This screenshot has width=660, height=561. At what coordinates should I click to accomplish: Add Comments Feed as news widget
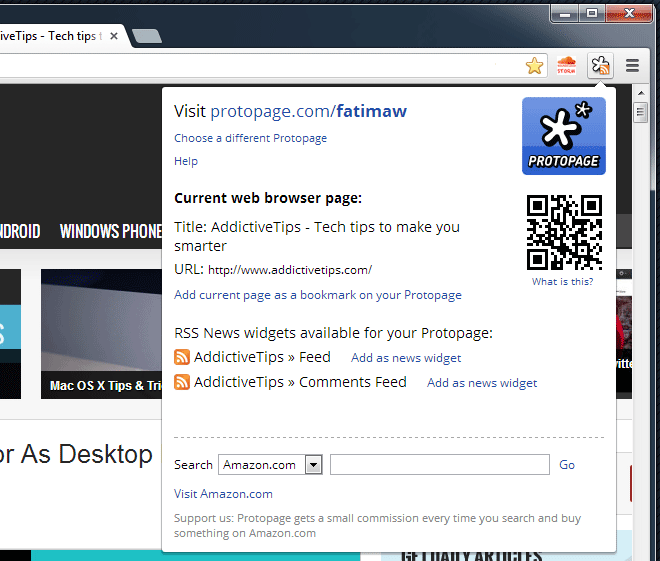pos(482,383)
